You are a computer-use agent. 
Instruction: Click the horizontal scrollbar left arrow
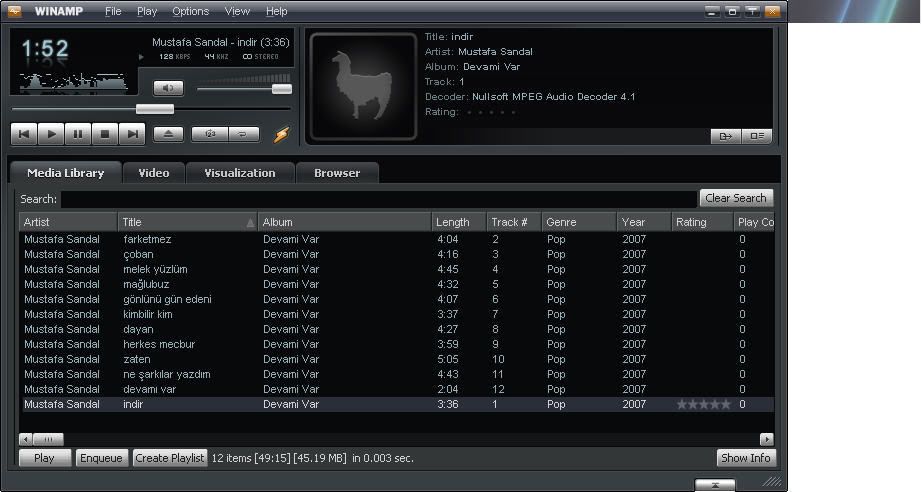pyautogui.click(x=25, y=439)
